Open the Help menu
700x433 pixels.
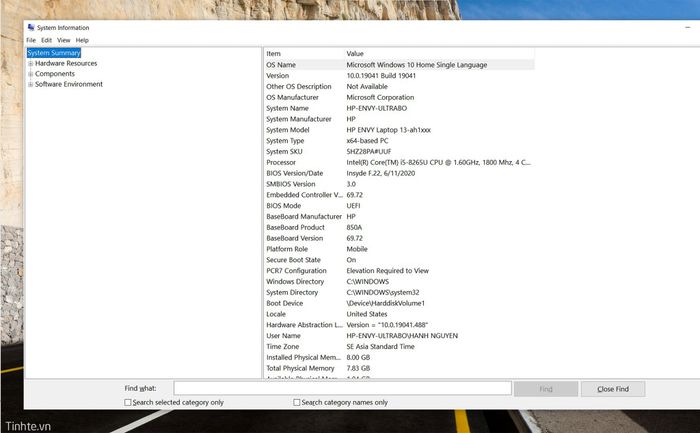pyautogui.click(x=82, y=40)
